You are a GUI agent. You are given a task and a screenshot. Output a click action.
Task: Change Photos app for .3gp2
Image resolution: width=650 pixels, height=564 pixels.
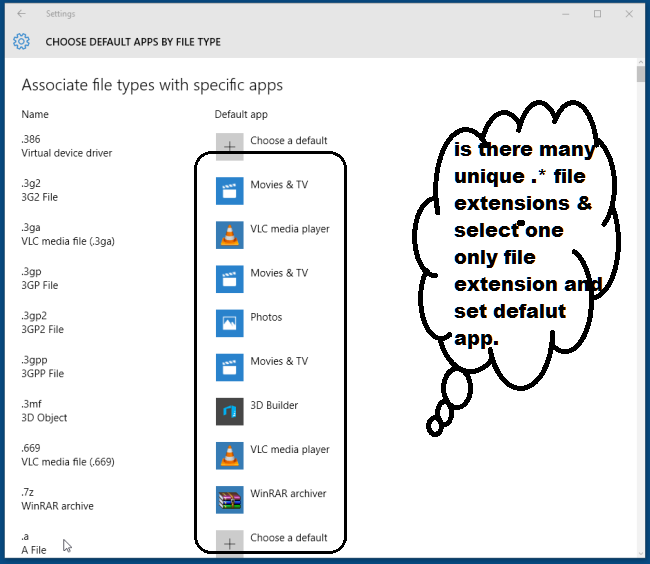coord(266,317)
